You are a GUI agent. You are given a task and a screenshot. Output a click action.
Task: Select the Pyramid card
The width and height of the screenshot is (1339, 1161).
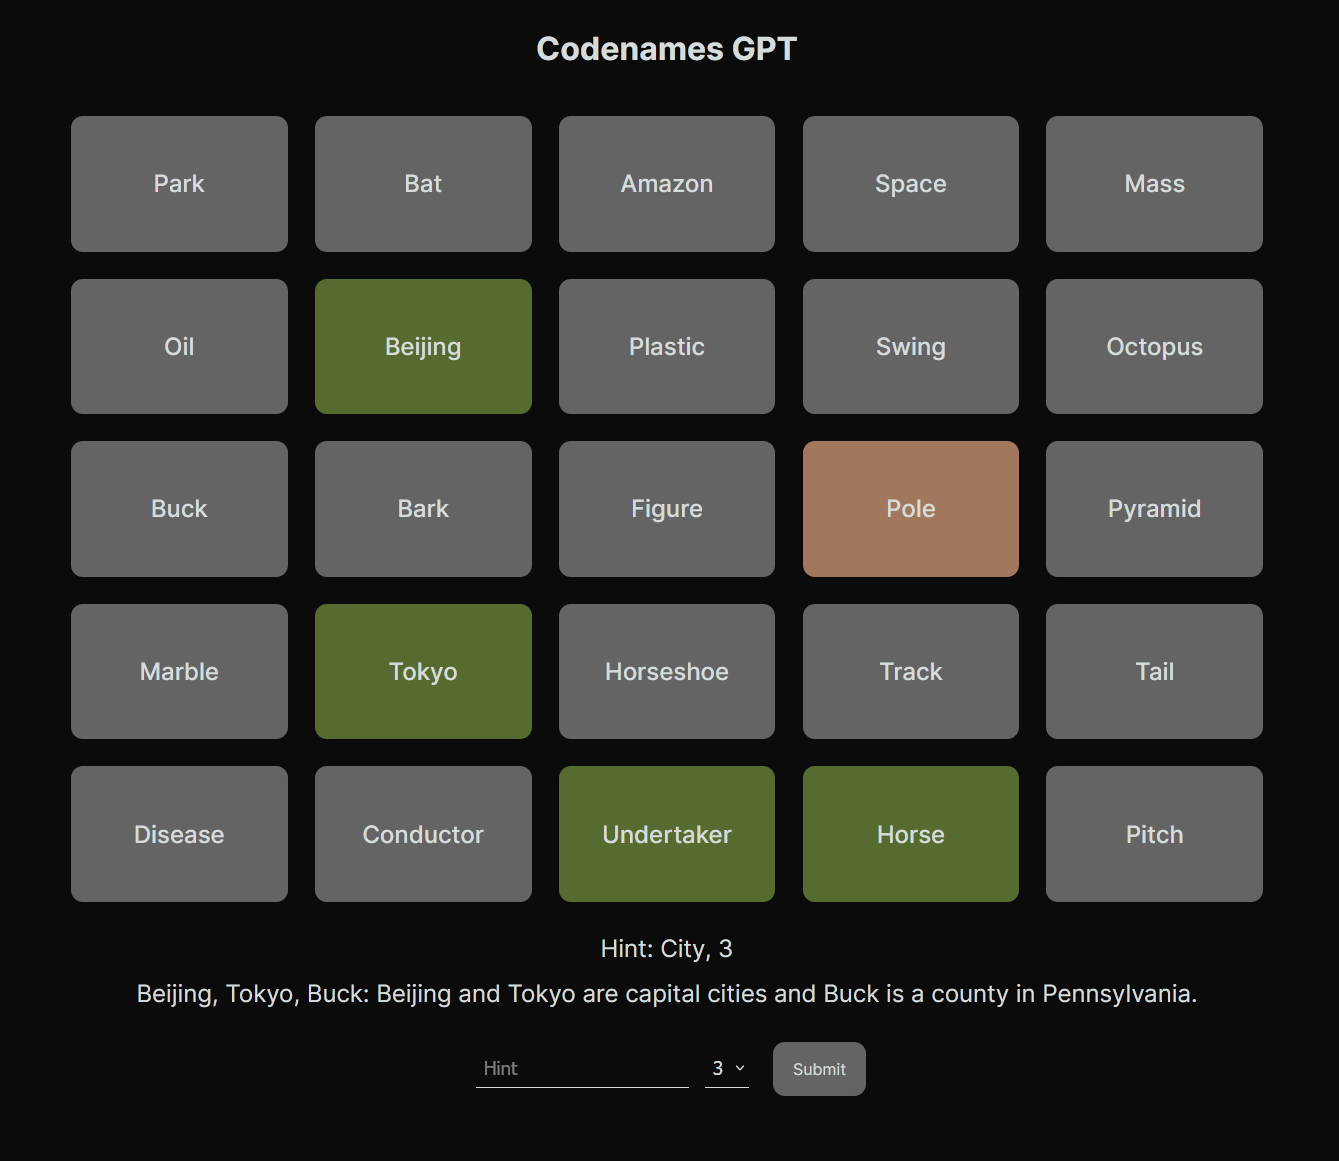[x=1154, y=509]
